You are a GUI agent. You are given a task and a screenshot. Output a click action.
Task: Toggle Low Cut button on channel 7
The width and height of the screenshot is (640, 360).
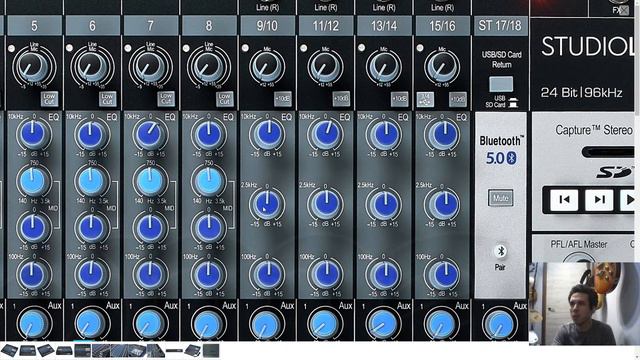(166, 98)
